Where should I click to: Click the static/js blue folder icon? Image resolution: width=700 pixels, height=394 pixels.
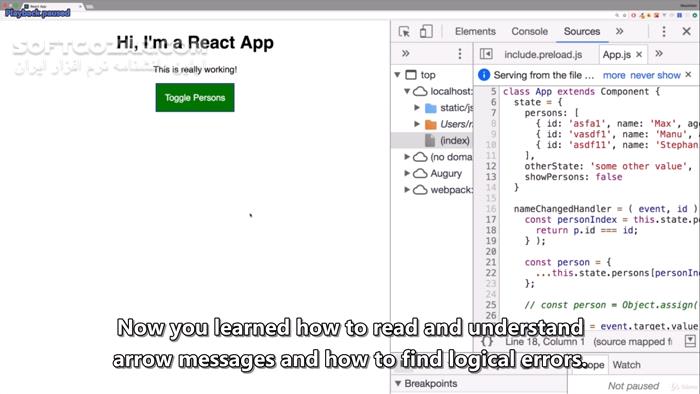click(430, 108)
